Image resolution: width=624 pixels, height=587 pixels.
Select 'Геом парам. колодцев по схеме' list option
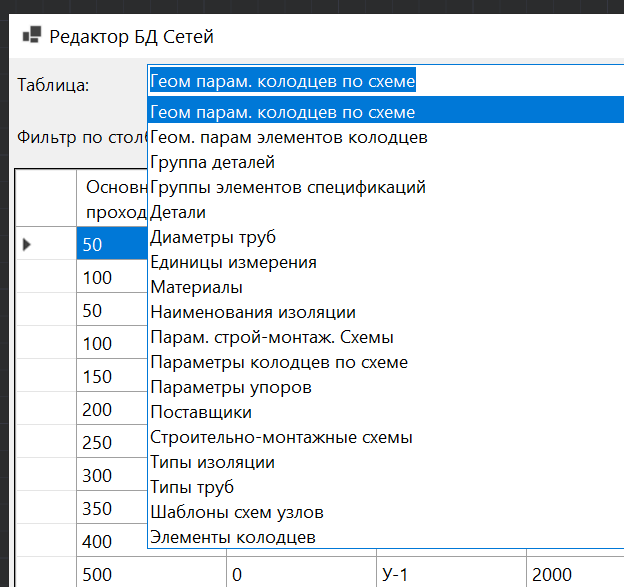point(283,112)
